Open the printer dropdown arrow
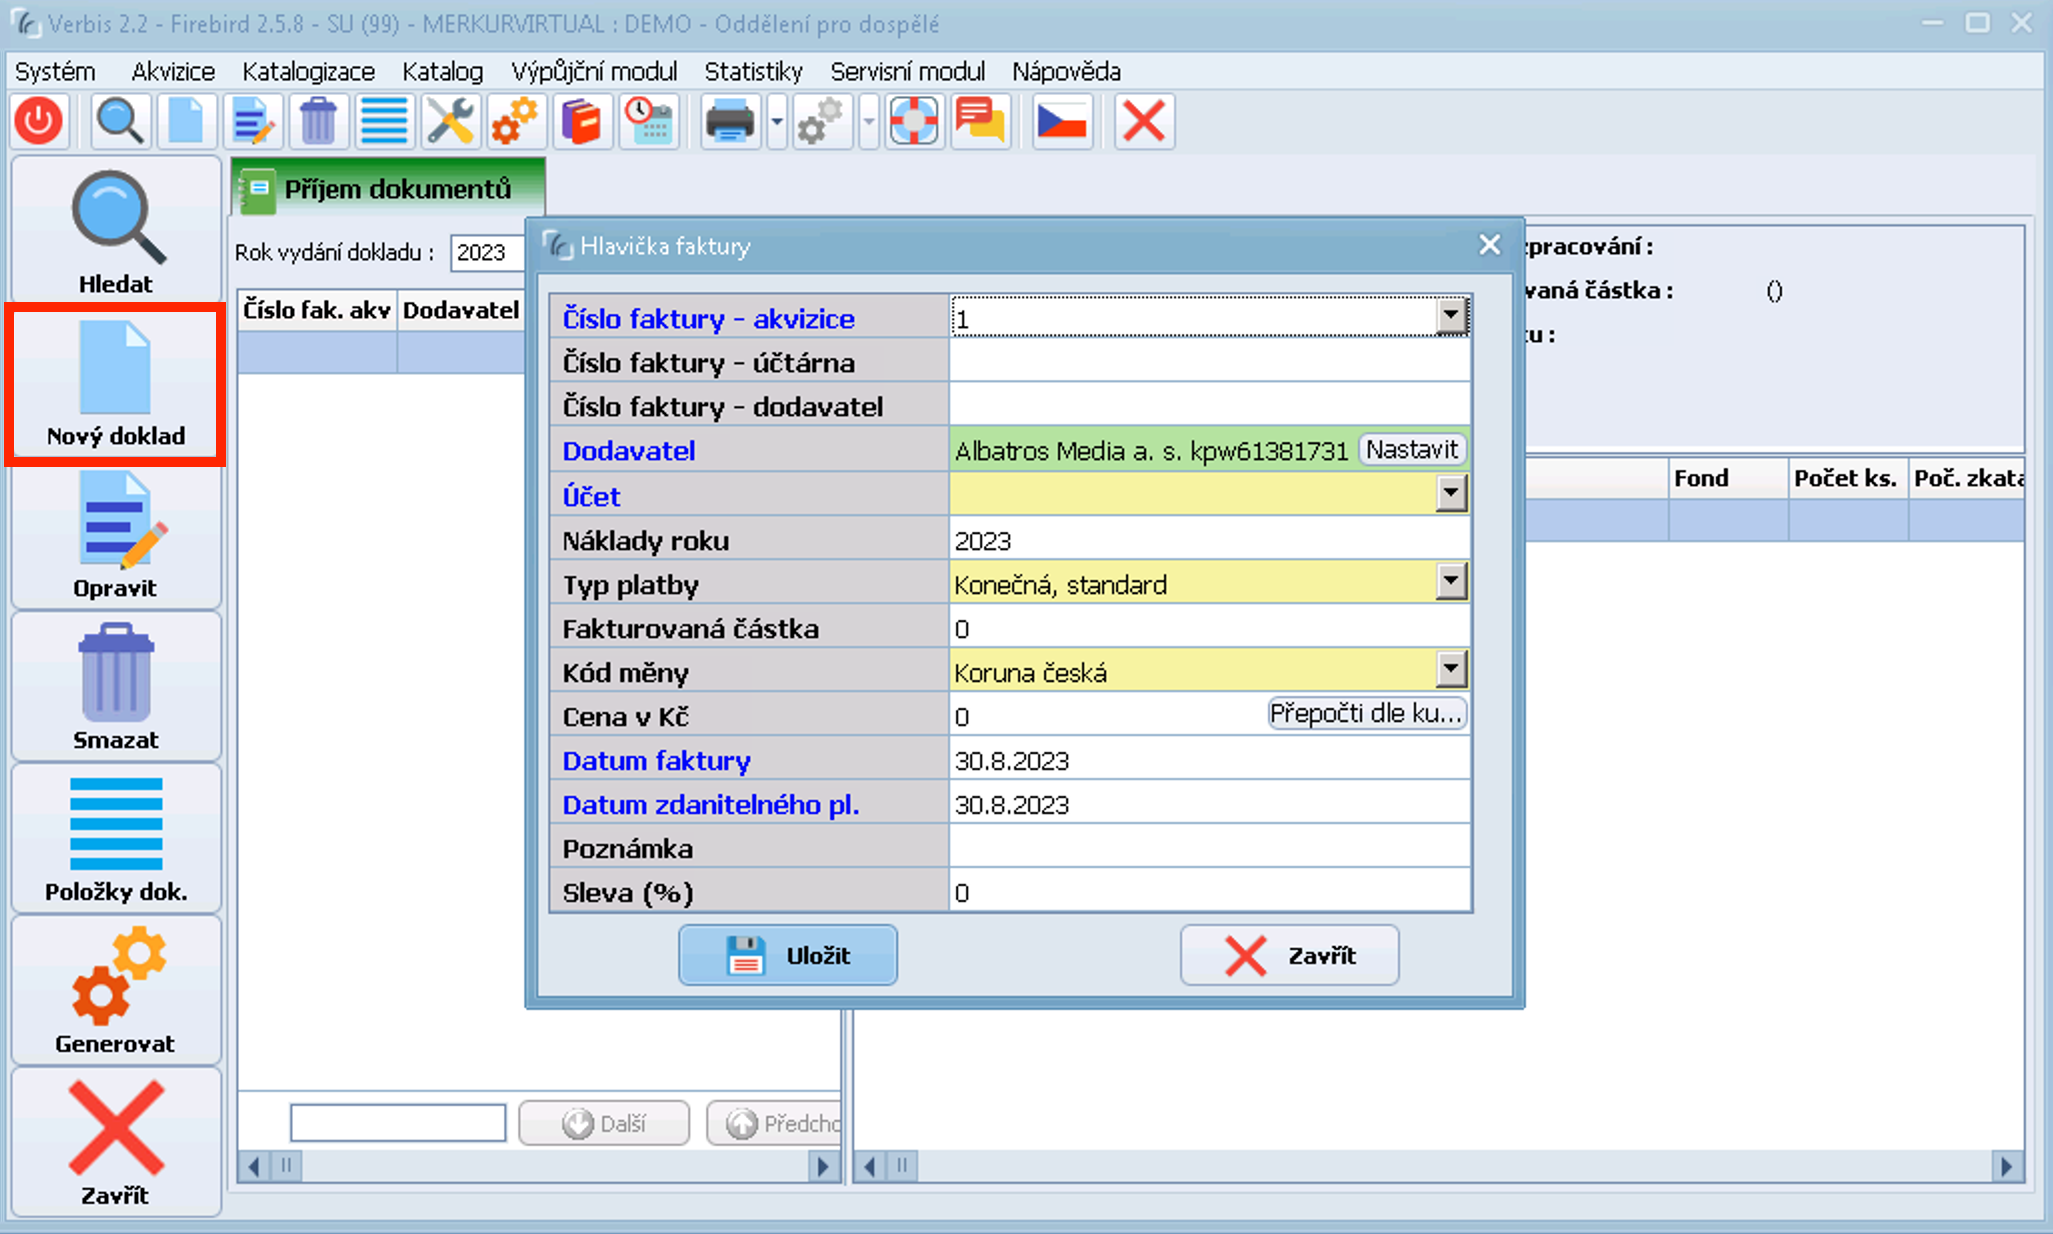This screenshot has height=1234, width=2053. pyautogui.click(x=777, y=122)
